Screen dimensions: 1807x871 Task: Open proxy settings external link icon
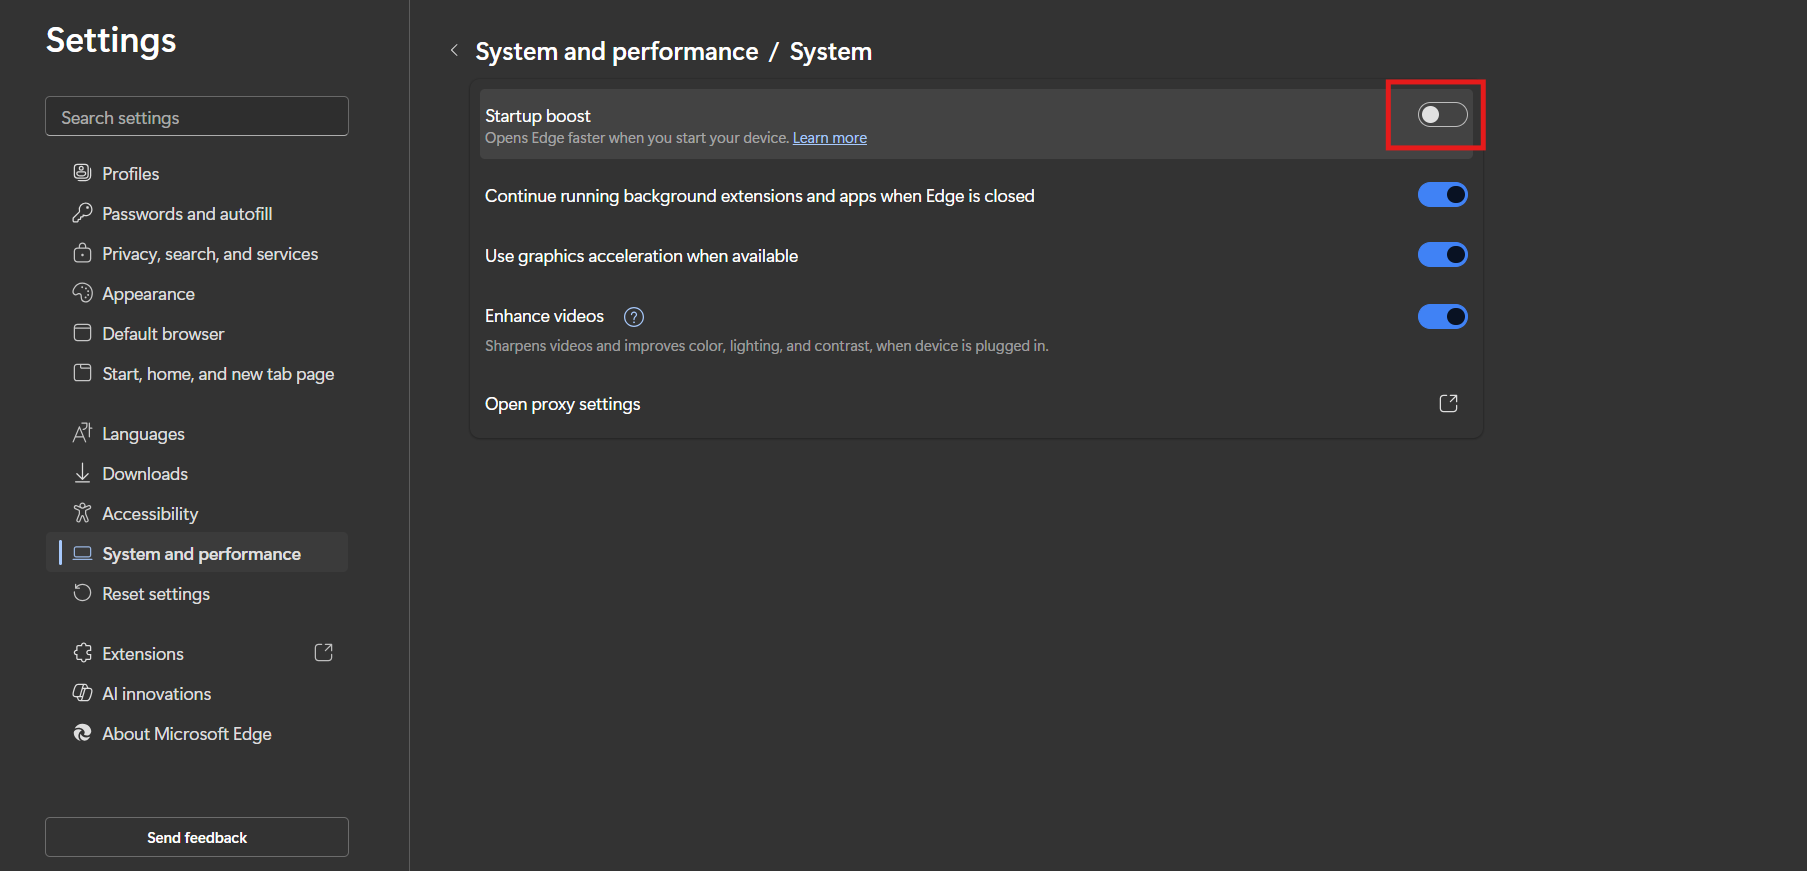coord(1448,403)
